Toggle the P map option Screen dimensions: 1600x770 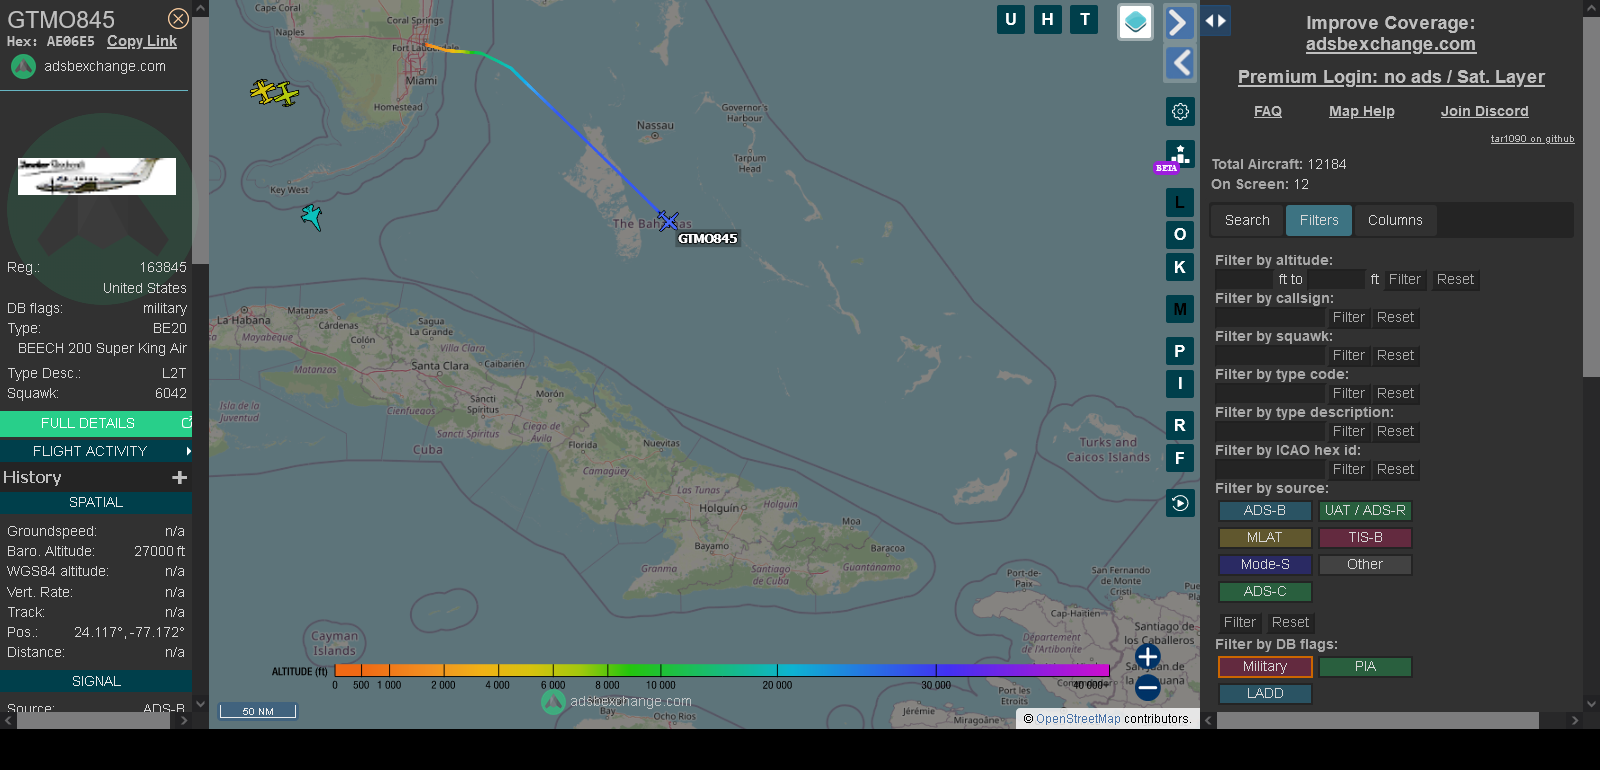point(1180,351)
